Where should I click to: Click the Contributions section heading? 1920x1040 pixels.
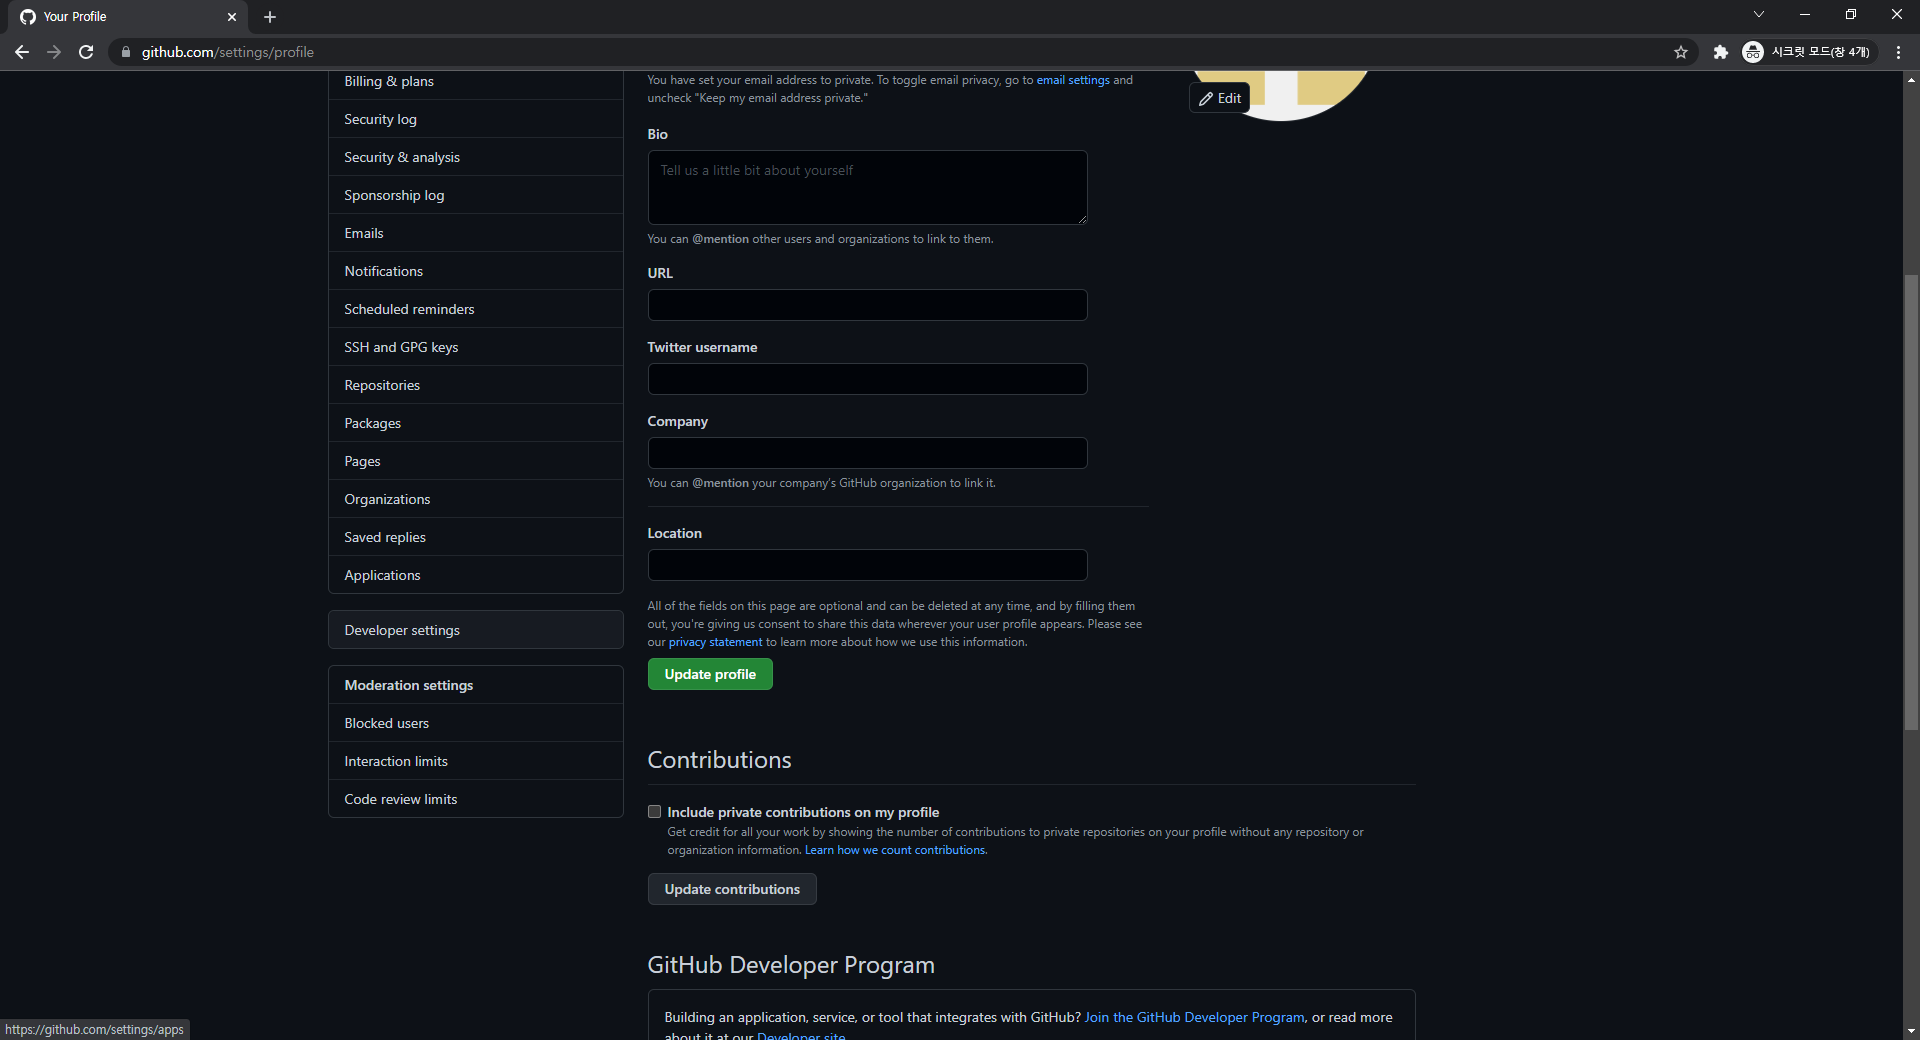click(x=719, y=760)
